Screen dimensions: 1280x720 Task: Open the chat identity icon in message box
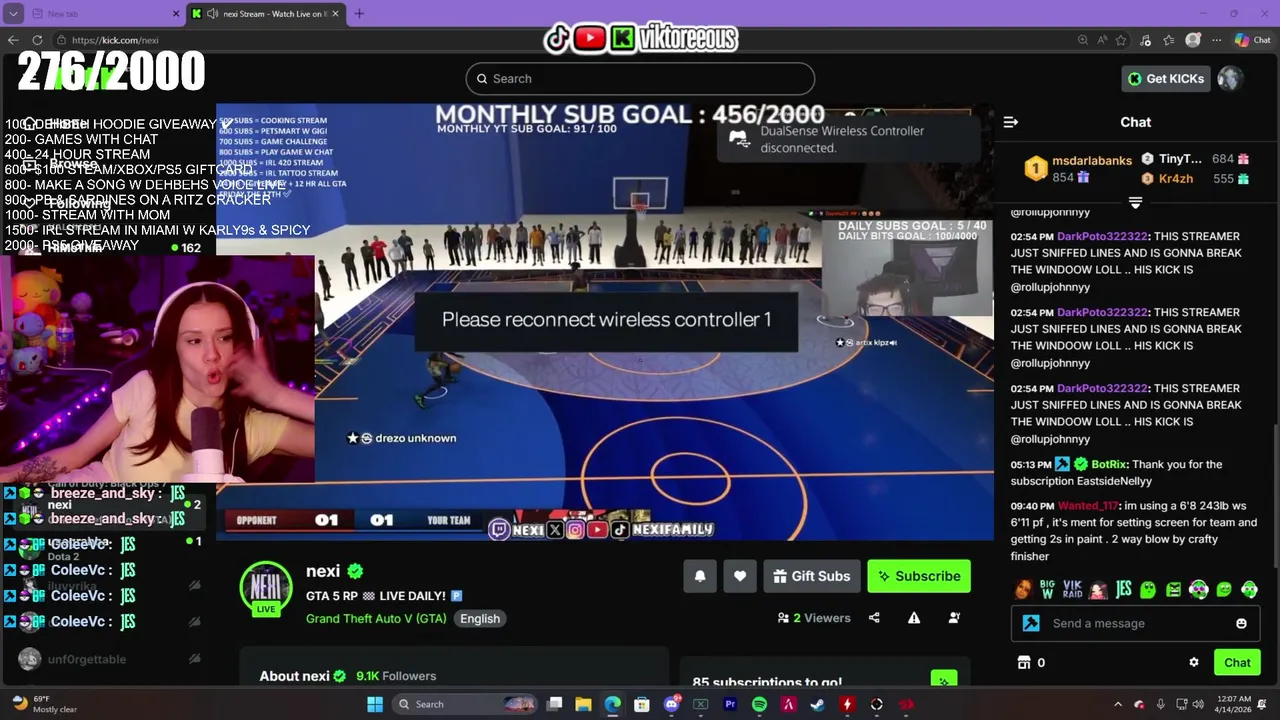coord(1031,623)
